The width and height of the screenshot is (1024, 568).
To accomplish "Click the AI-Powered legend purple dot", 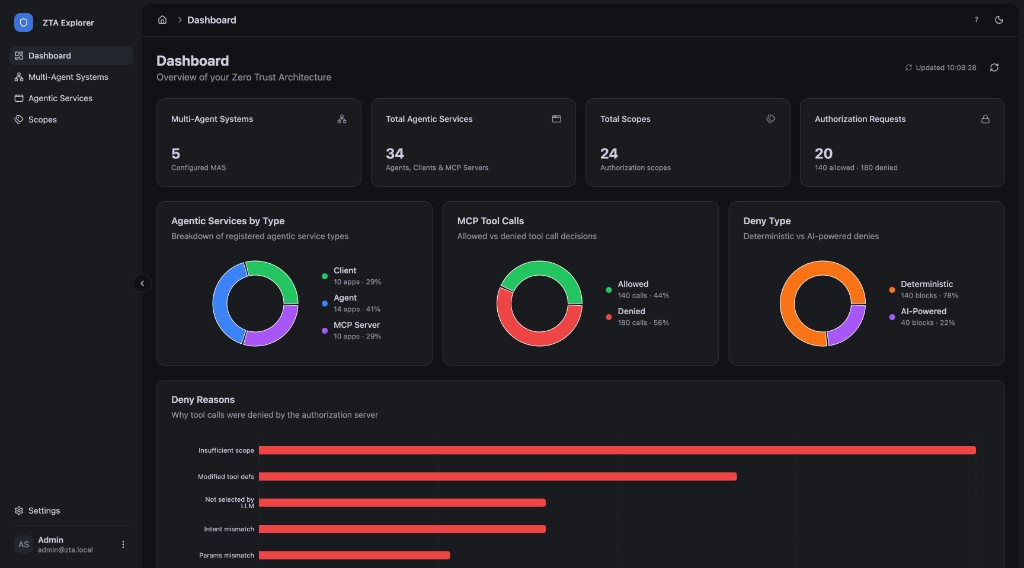I will (x=892, y=317).
